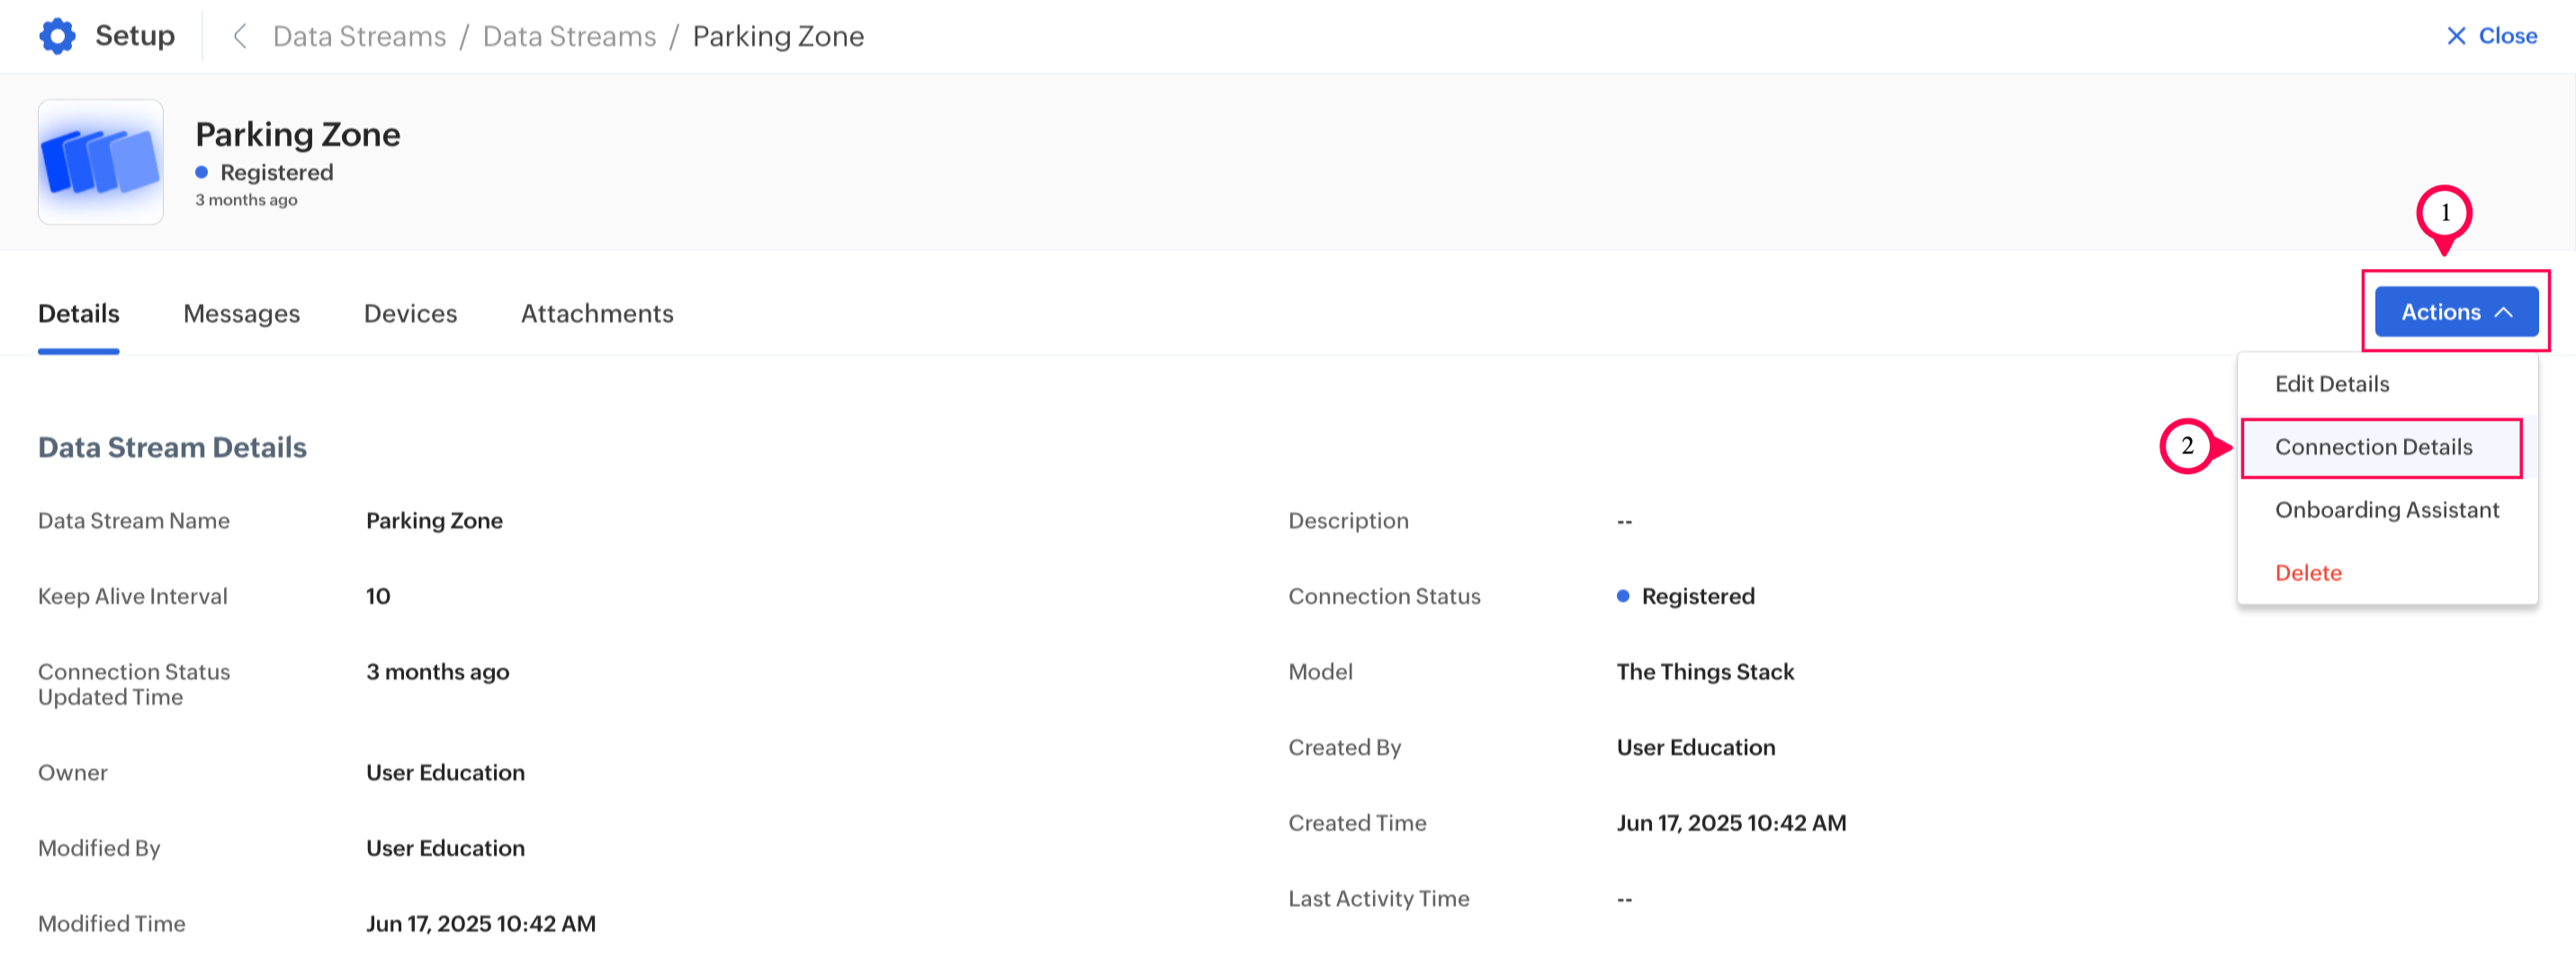Click the second Data Streams breadcrumb link
The width and height of the screenshot is (2576, 970).
[569, 36]
